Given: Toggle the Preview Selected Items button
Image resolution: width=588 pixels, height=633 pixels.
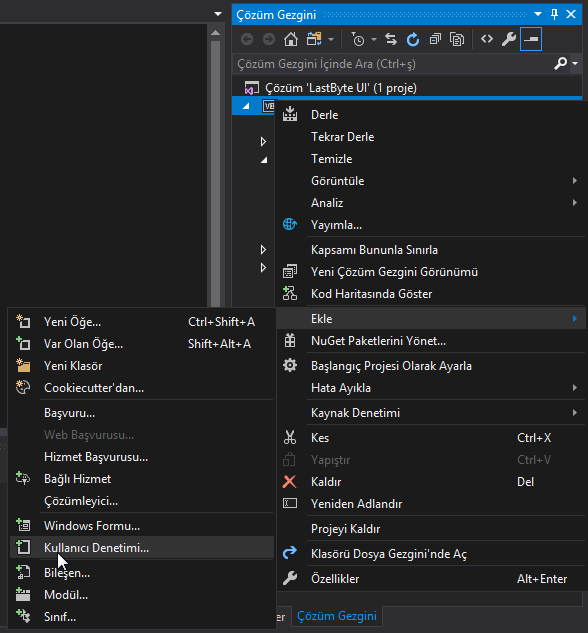Looking at the screenshot, I should [x=531, y=39].
